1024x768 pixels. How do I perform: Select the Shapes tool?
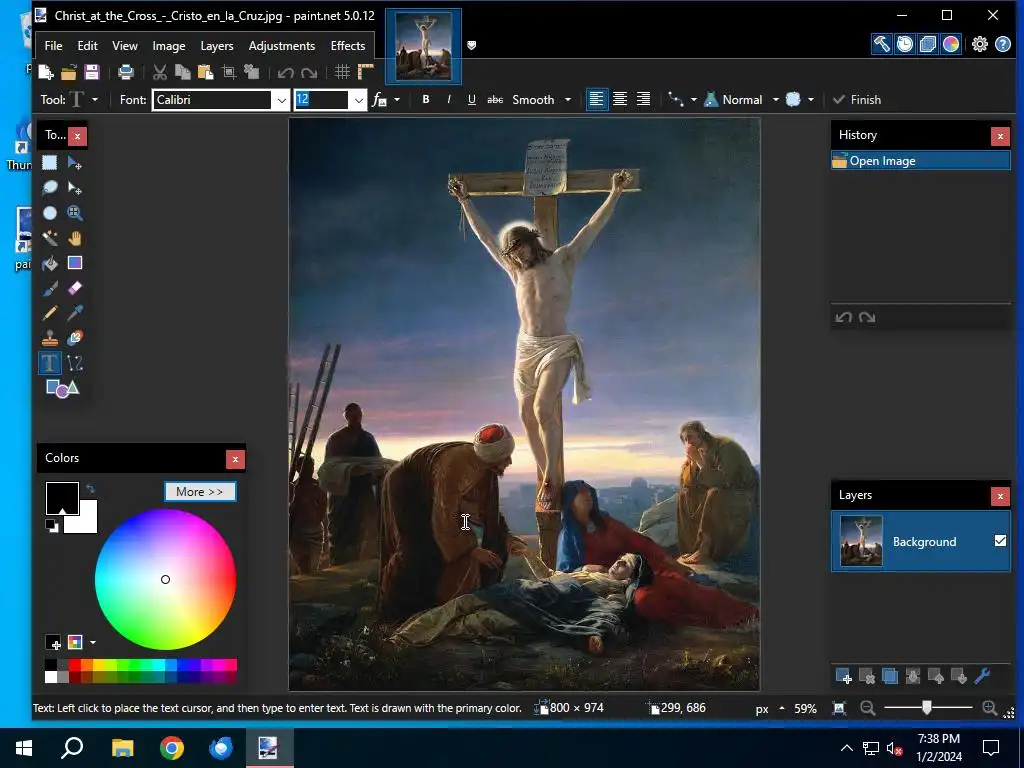[x=62, y=388]
